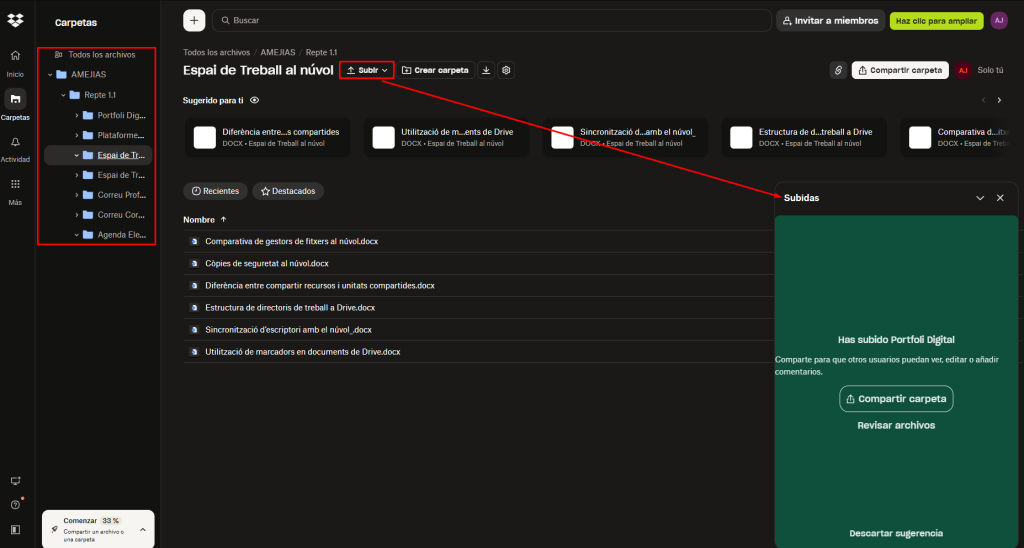The height and width of the screenshot is (548, 1024).
Task: Open folder settings gear icon
Action: pos(506,70)
